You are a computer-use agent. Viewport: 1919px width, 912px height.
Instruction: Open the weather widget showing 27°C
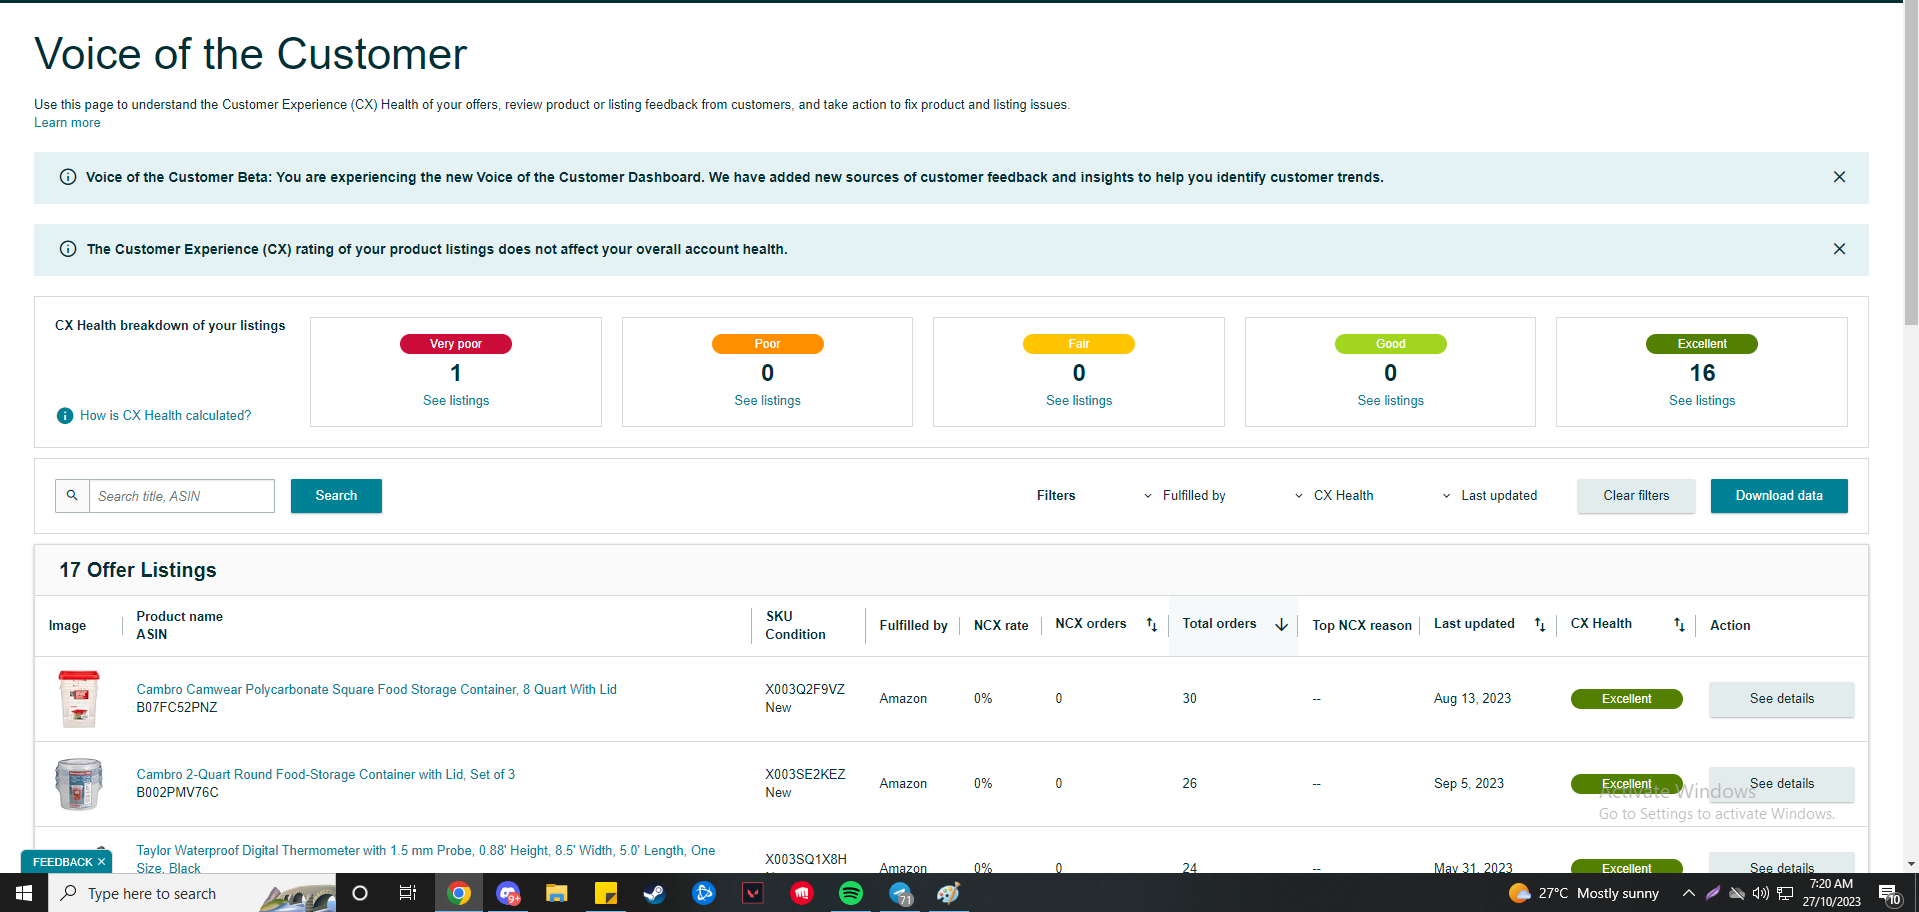pos(1584,893)
